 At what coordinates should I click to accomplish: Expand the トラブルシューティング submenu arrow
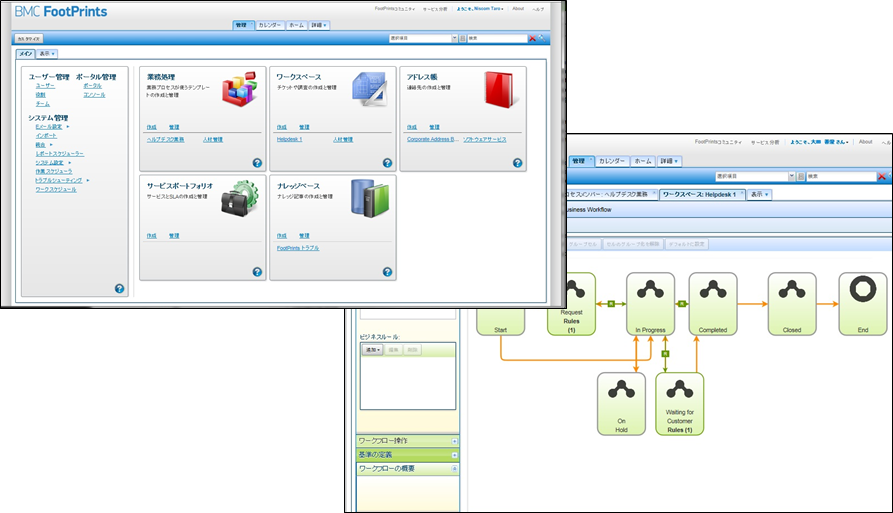[88, 180]
